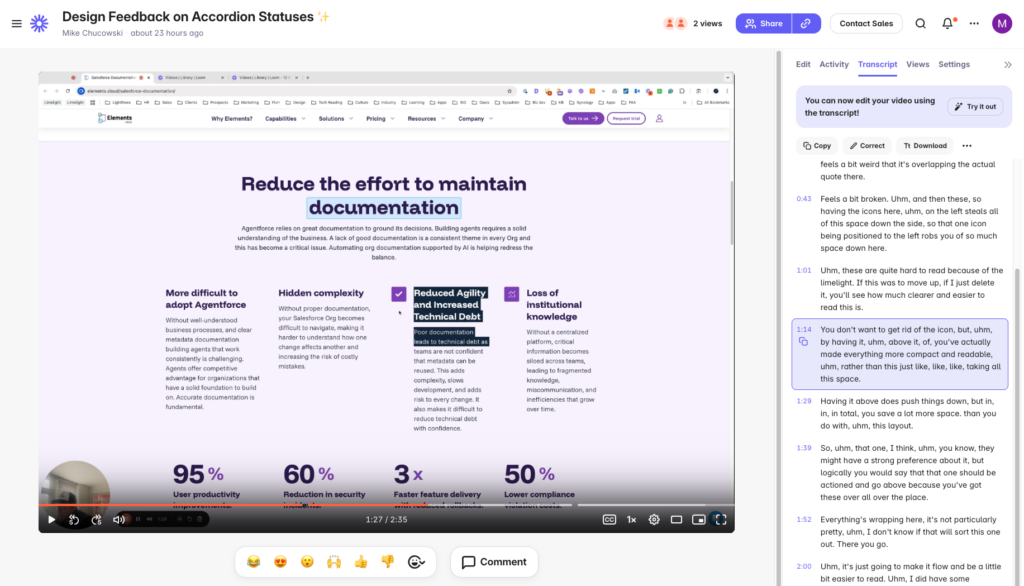
Task: Open the header more options ellipsis
Action: point(974,24)
